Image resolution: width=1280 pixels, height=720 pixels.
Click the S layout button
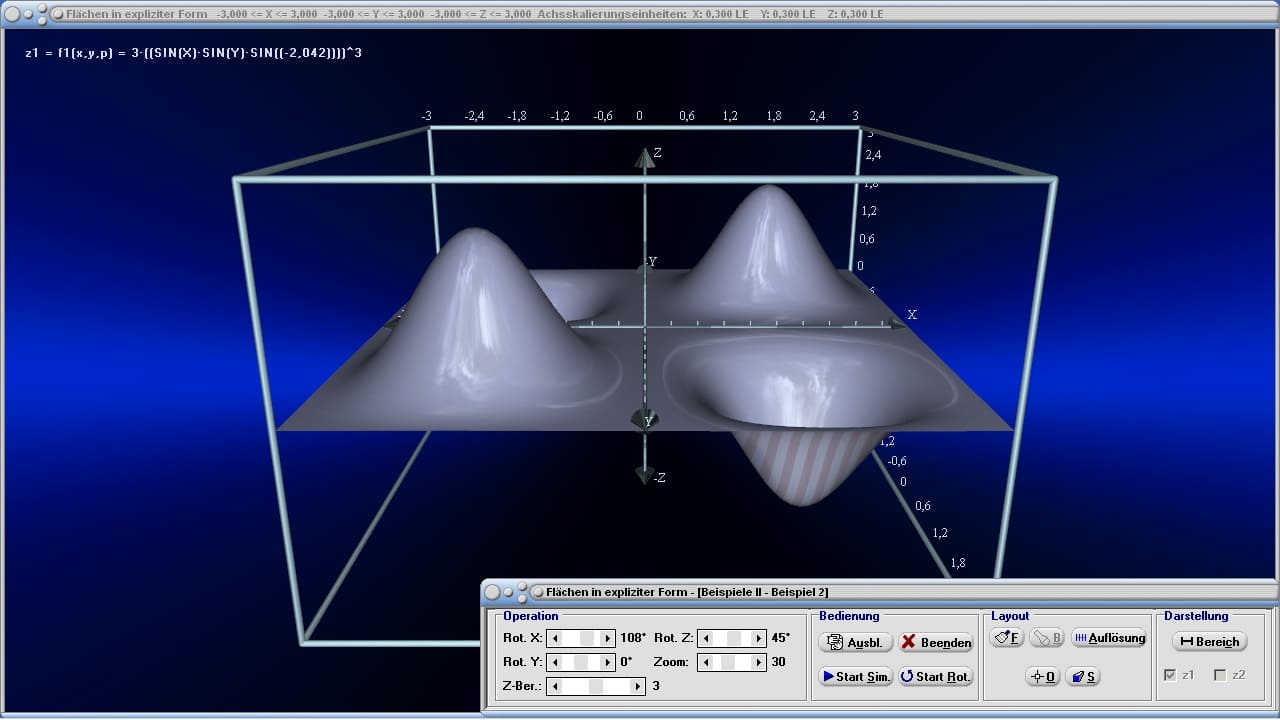[1083, 676]
